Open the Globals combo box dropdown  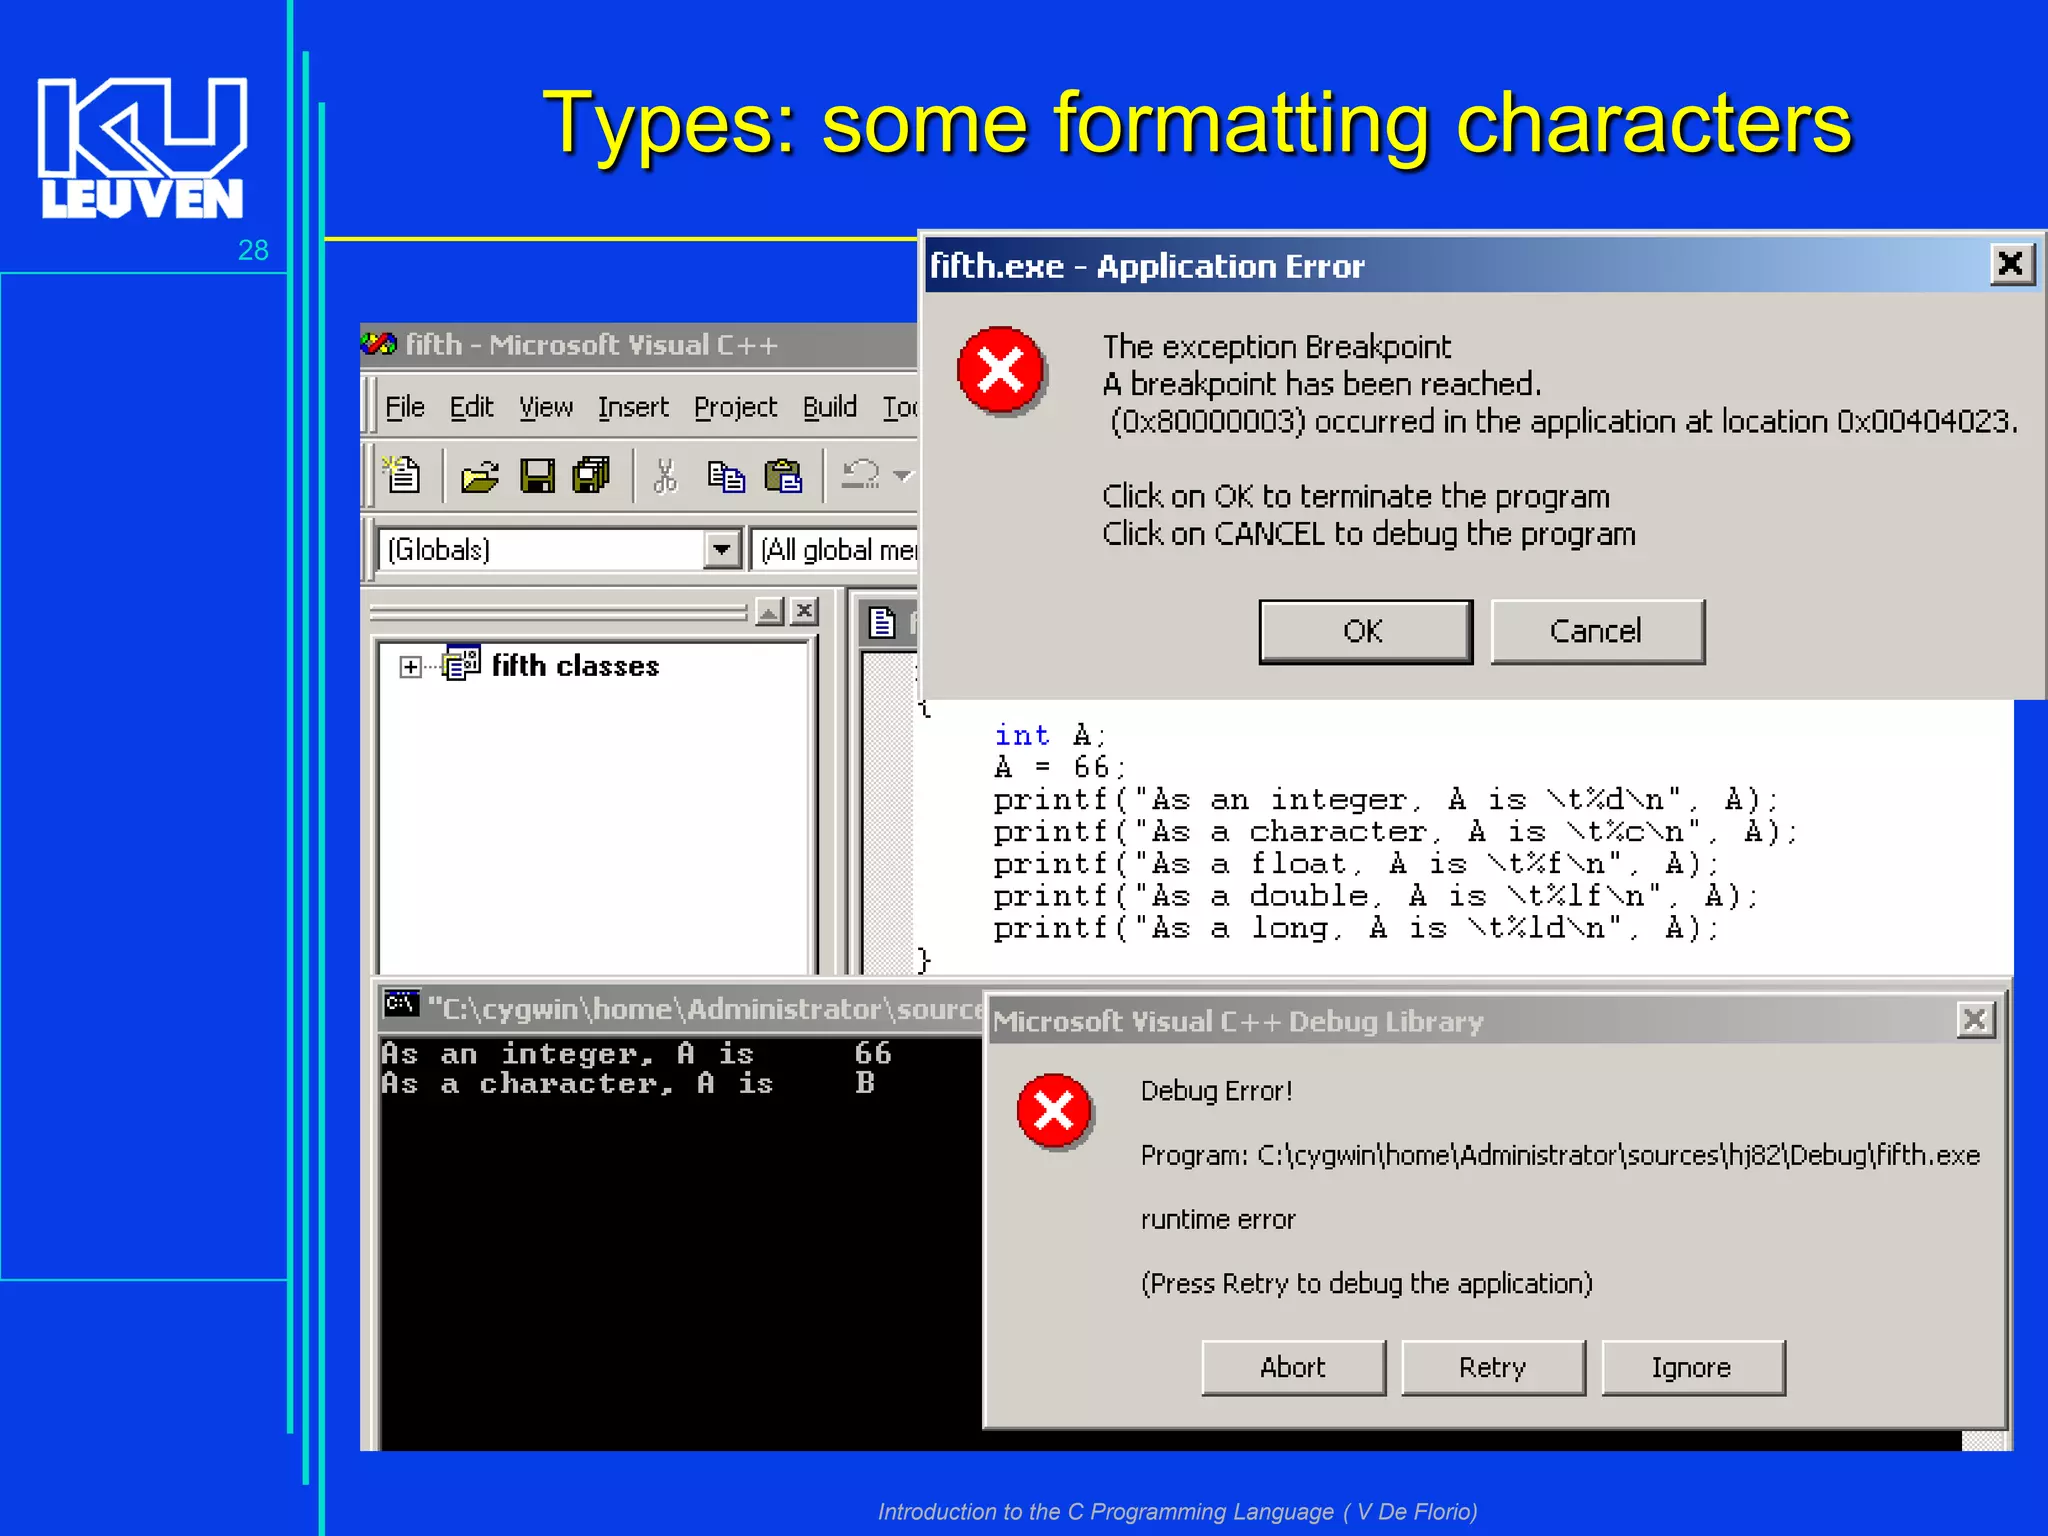(721, 549)
